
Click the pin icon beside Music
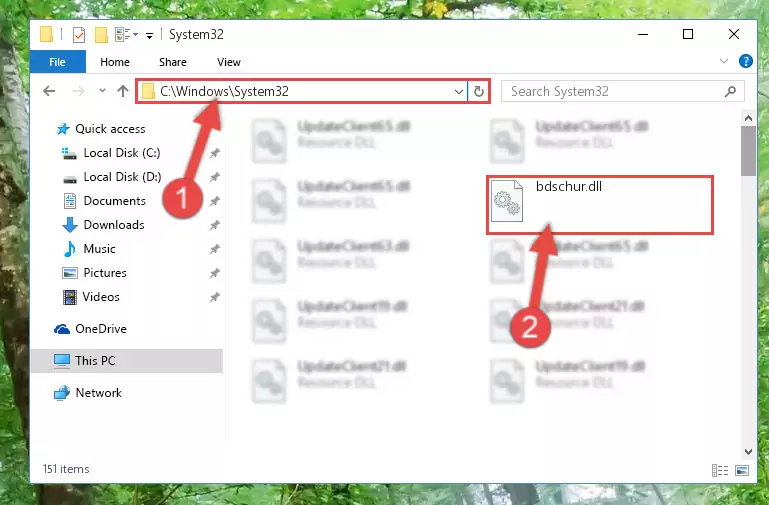click(x=214, y=250)
